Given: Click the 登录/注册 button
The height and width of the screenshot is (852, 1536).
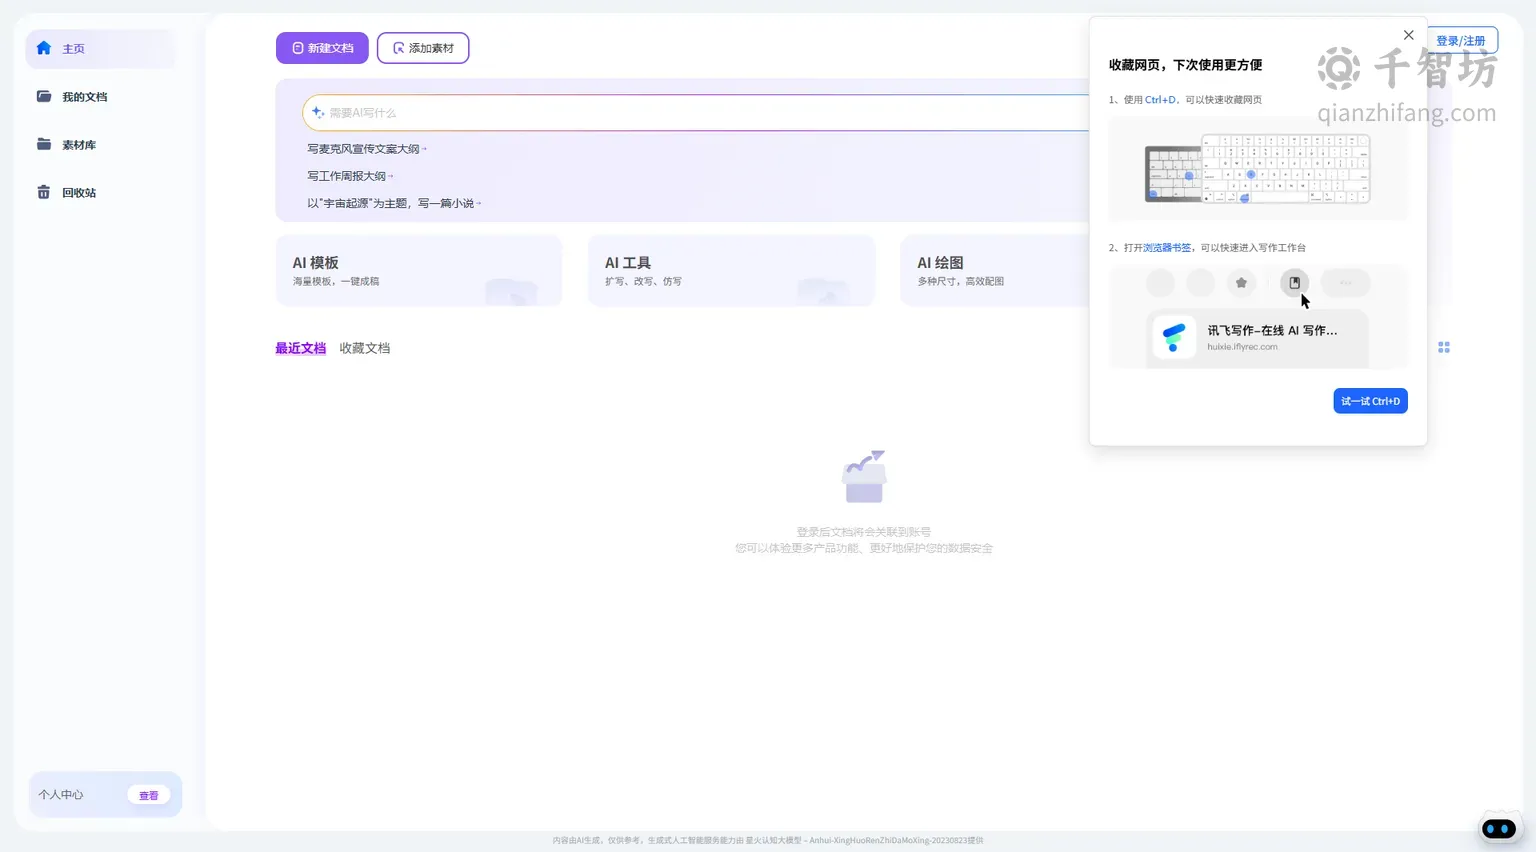Looking at the screenshot, I should [x=1461, y=41].
